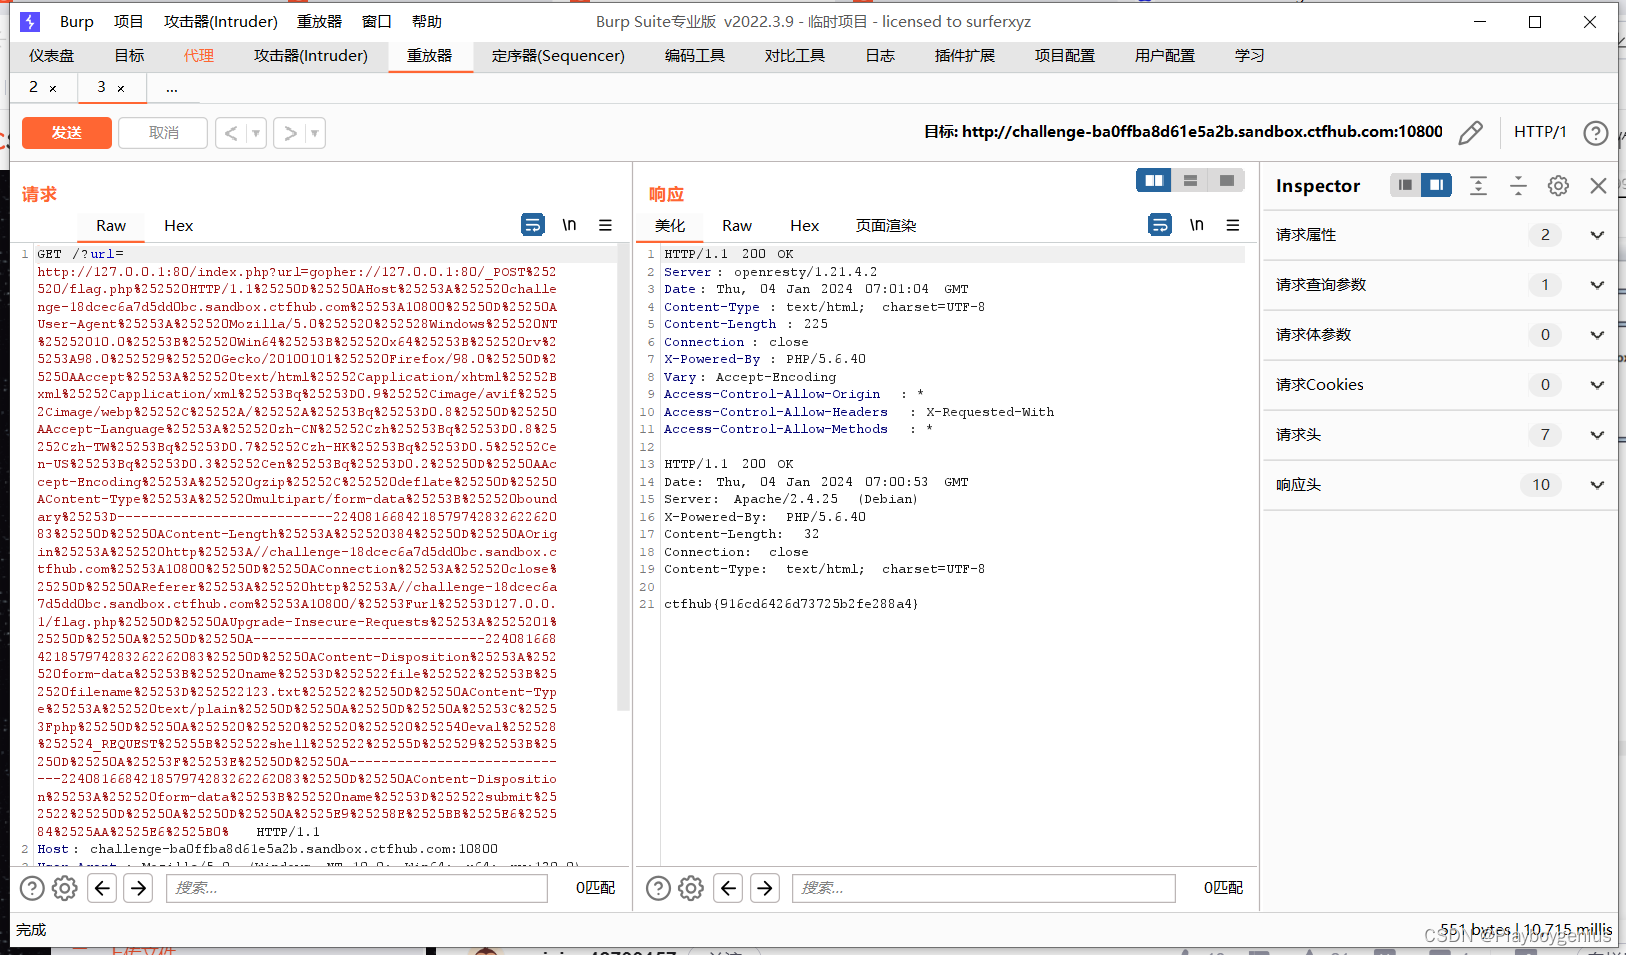Switch to 插件扩展 tab
Screen dimensions: 1626x955
coord(965,55)
